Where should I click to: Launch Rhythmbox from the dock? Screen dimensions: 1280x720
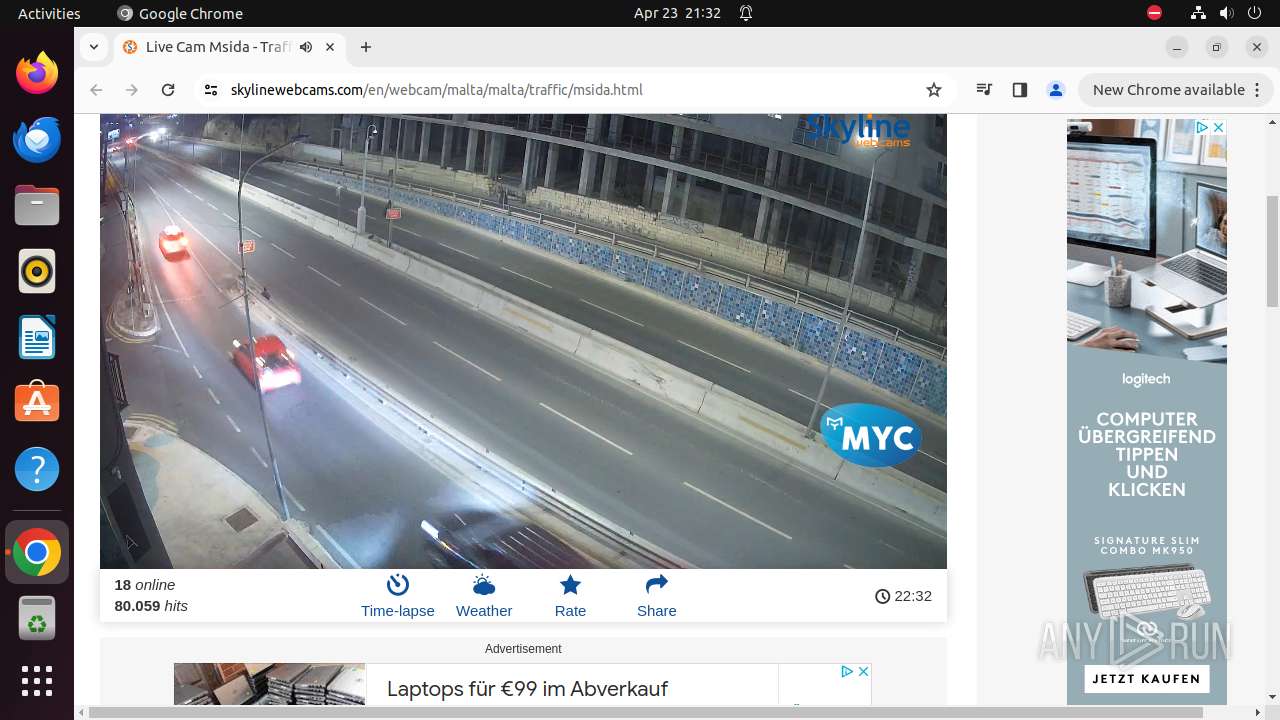coord(37,271)
